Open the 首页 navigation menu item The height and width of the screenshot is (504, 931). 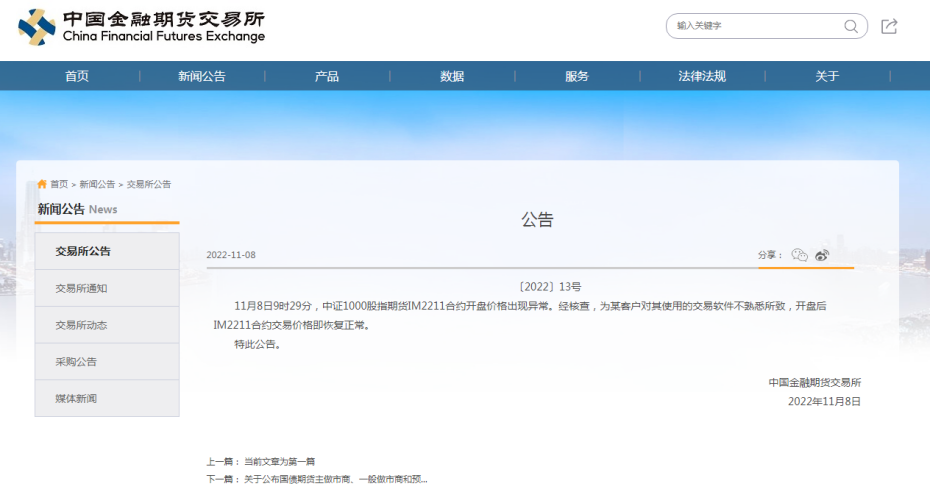(x=77, y=76)
